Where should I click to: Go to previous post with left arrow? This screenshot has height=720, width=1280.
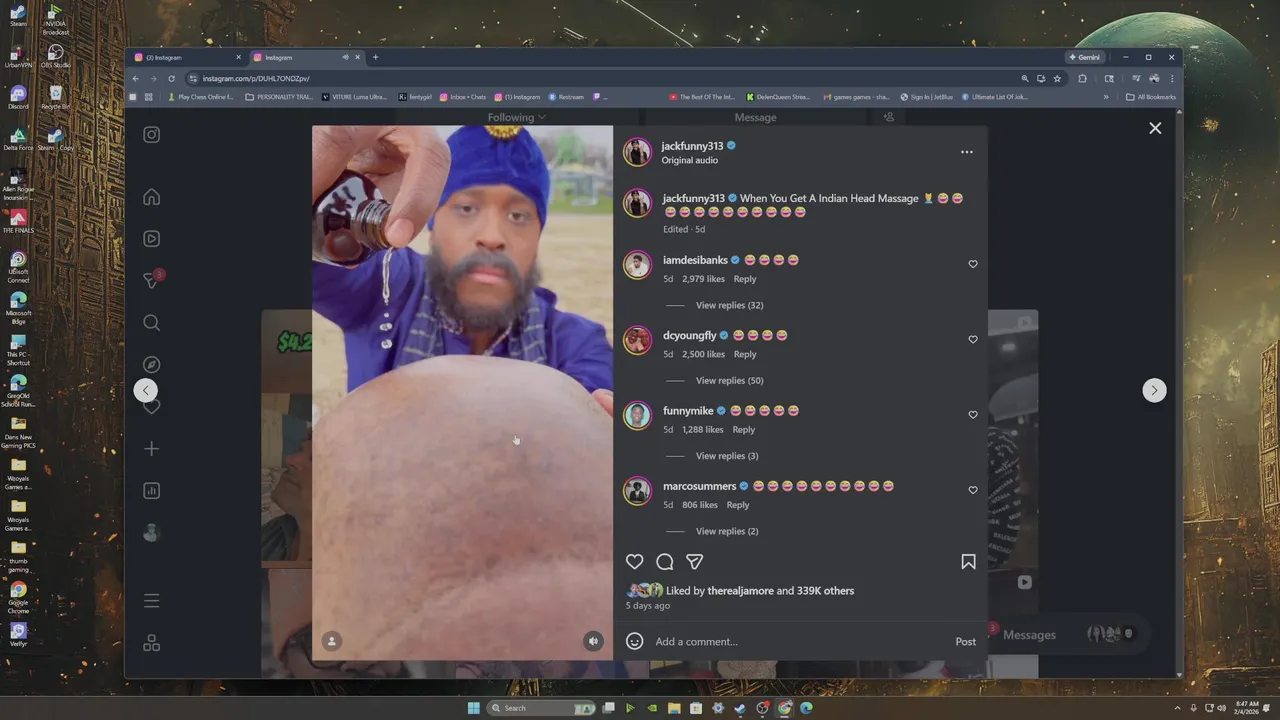146,390
